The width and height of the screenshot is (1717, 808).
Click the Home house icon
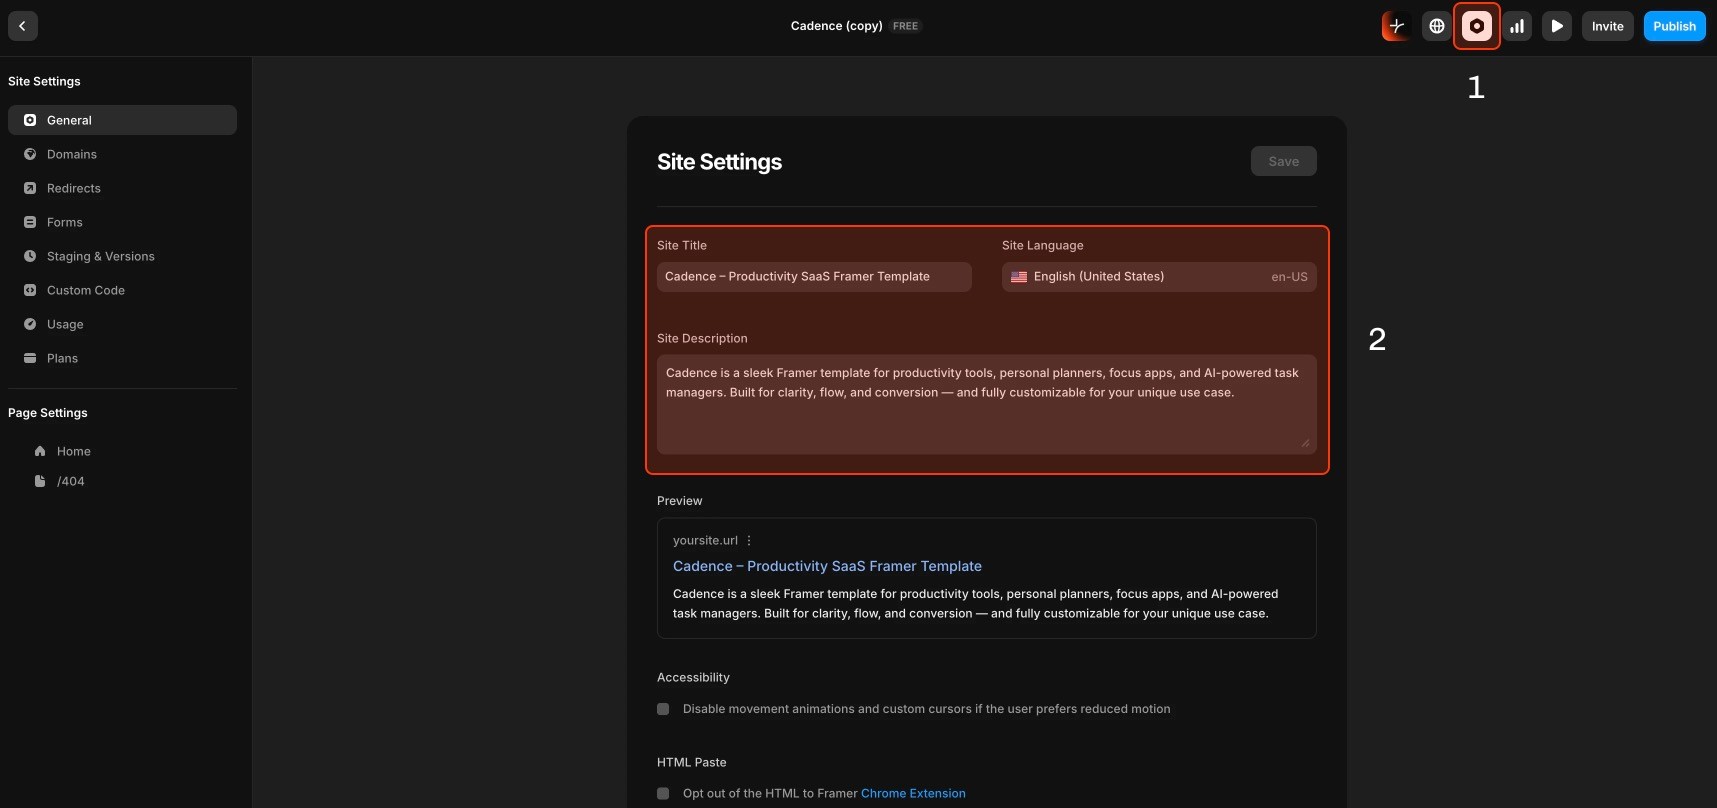pyautogui.click(x=40, y=451)
